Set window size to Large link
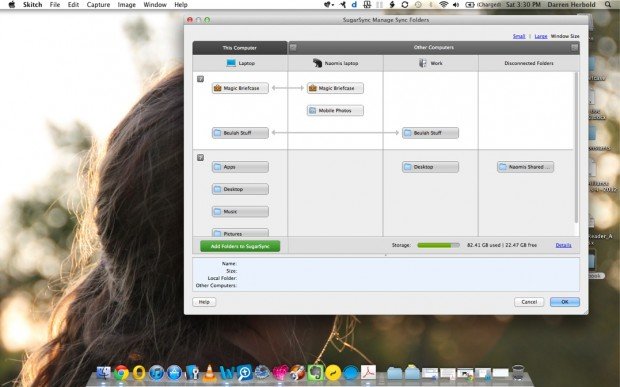This screenshot has width=620, height=387. (541, 36)
